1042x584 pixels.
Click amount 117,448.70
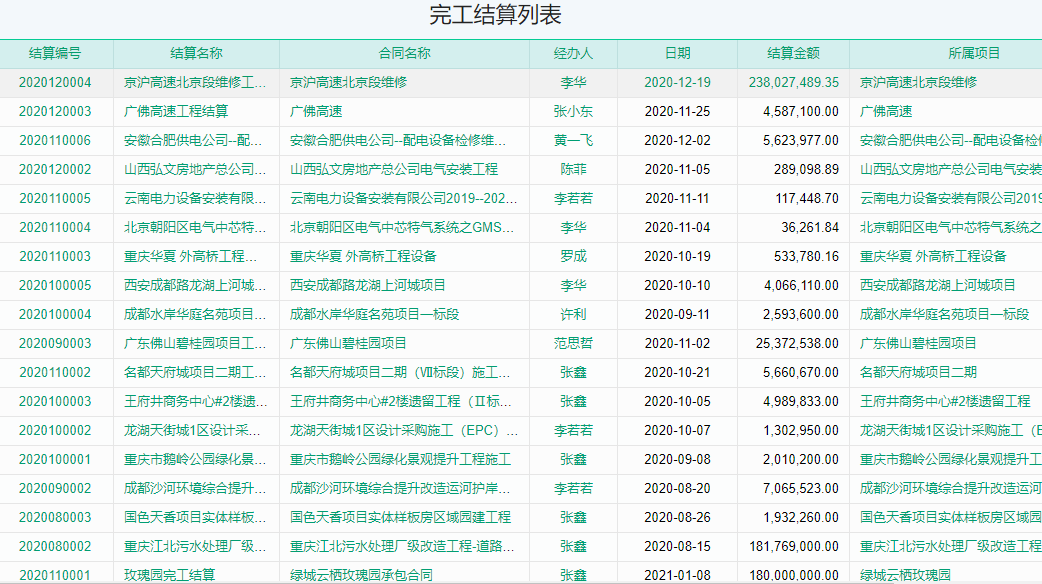pyautogui.click(x=807, y=199)
